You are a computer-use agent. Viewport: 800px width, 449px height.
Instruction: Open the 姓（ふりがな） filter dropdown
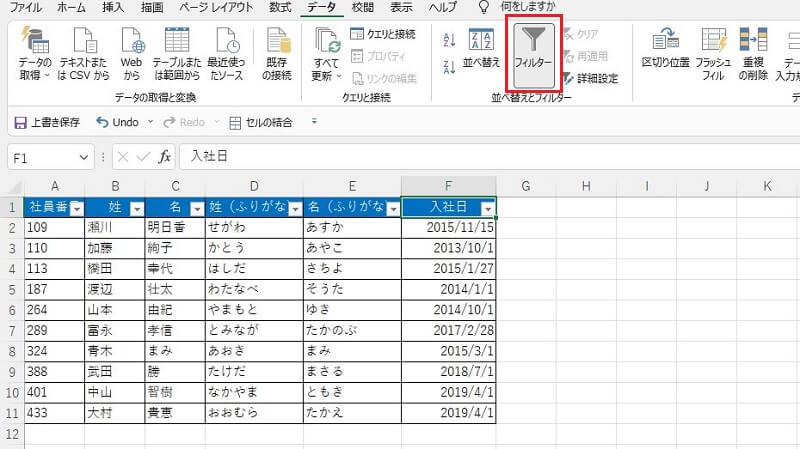pos(295,208)
